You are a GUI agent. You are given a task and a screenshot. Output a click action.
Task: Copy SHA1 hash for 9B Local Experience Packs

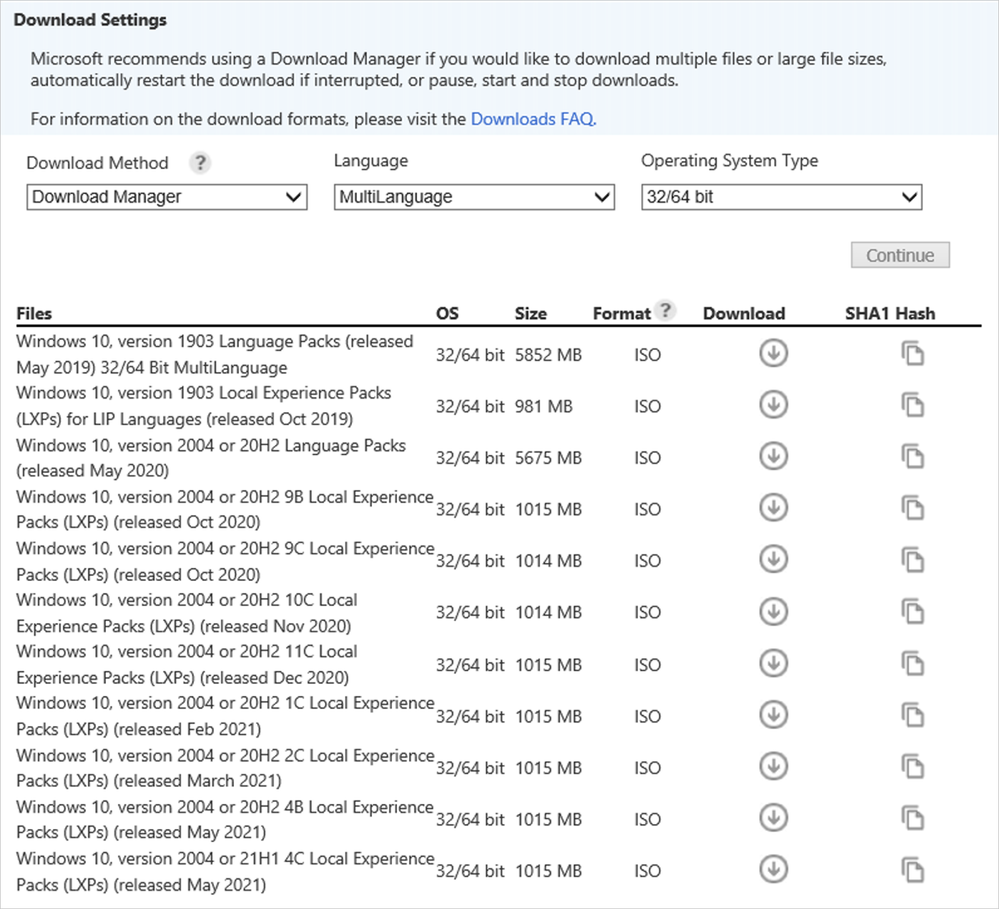912,508
